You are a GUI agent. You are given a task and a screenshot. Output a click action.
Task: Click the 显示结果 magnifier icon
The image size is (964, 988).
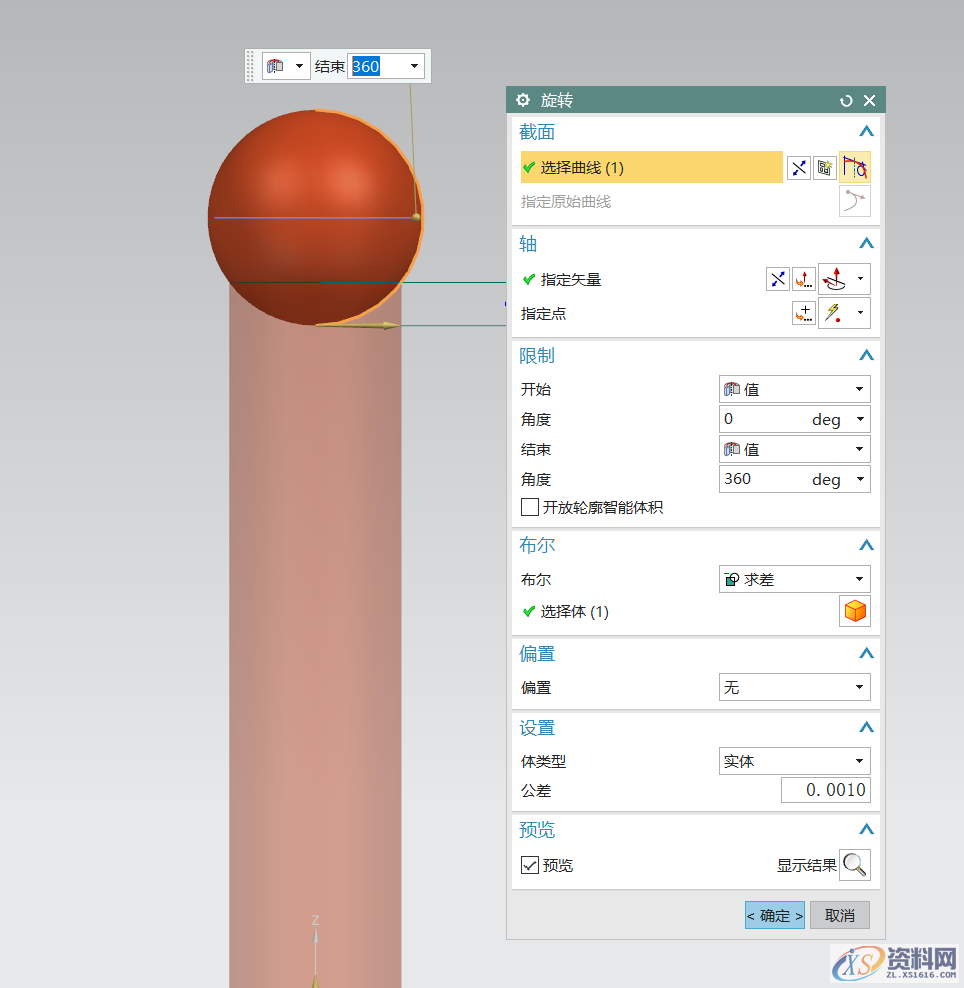point(855,865)
